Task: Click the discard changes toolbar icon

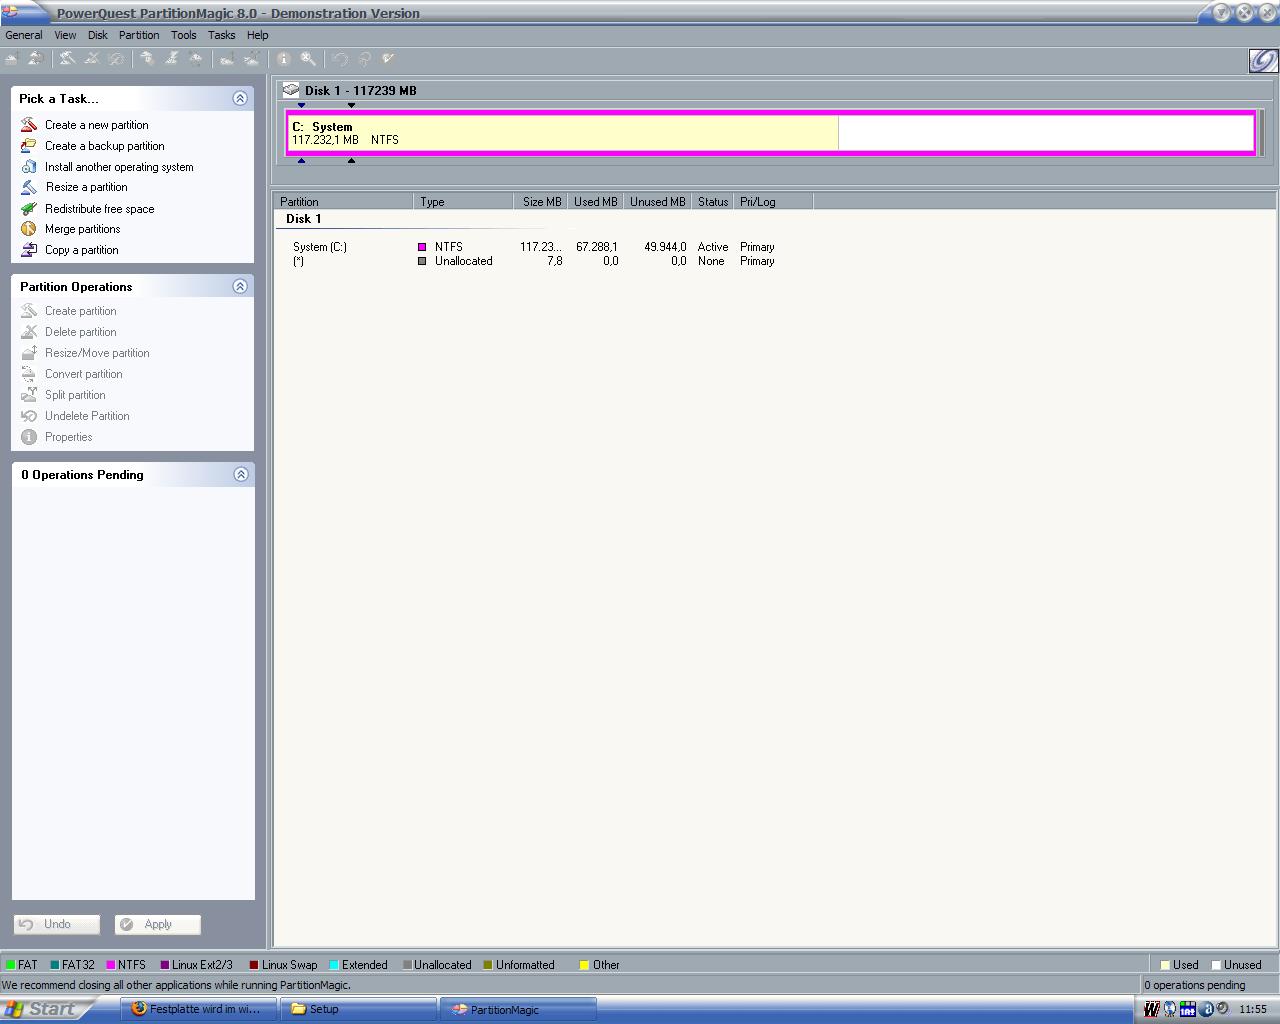Action: [x=364, y=59]
